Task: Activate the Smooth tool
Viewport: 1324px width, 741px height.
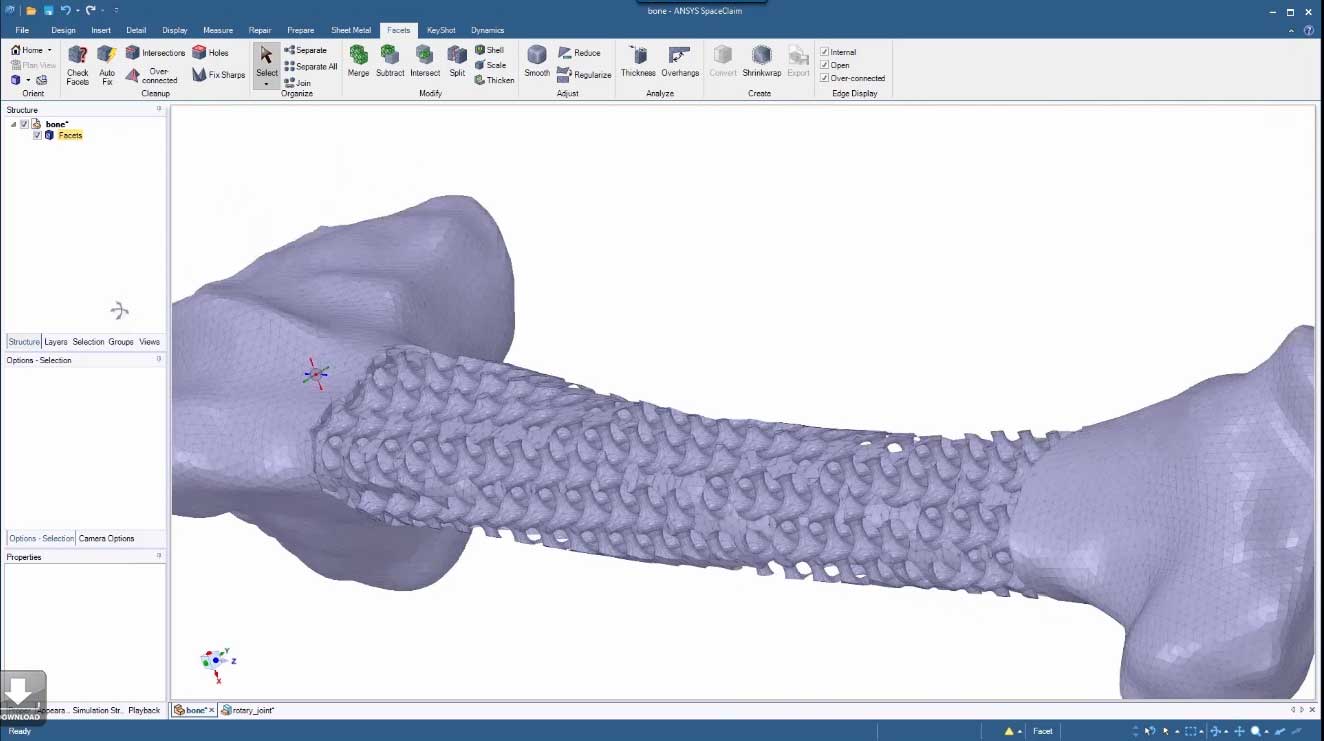Action: (537, 63)
